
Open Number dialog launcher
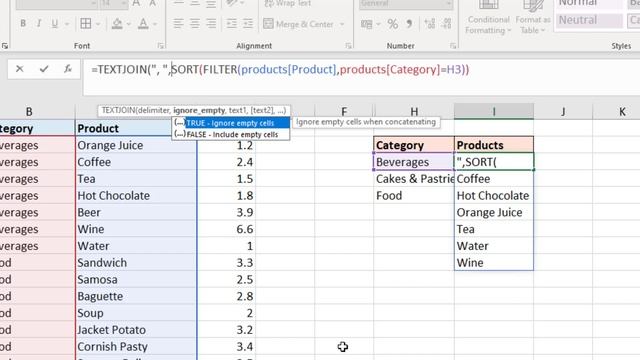coord(453,46)
